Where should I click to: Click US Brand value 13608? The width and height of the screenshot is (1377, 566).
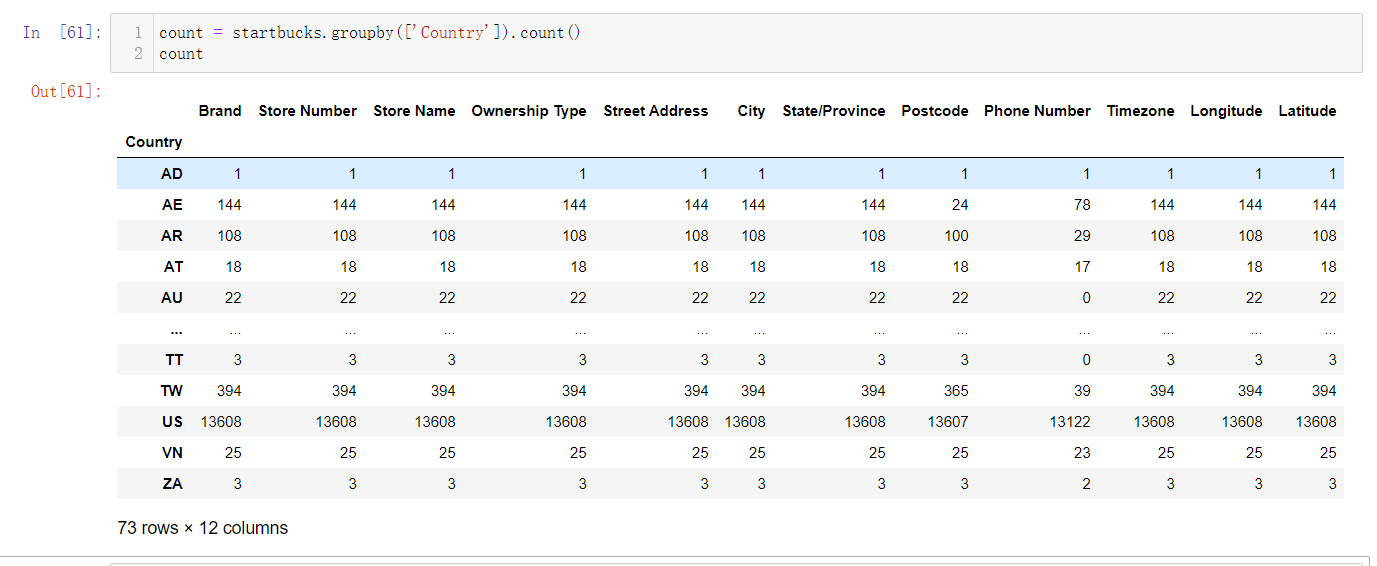click(221, 422)
